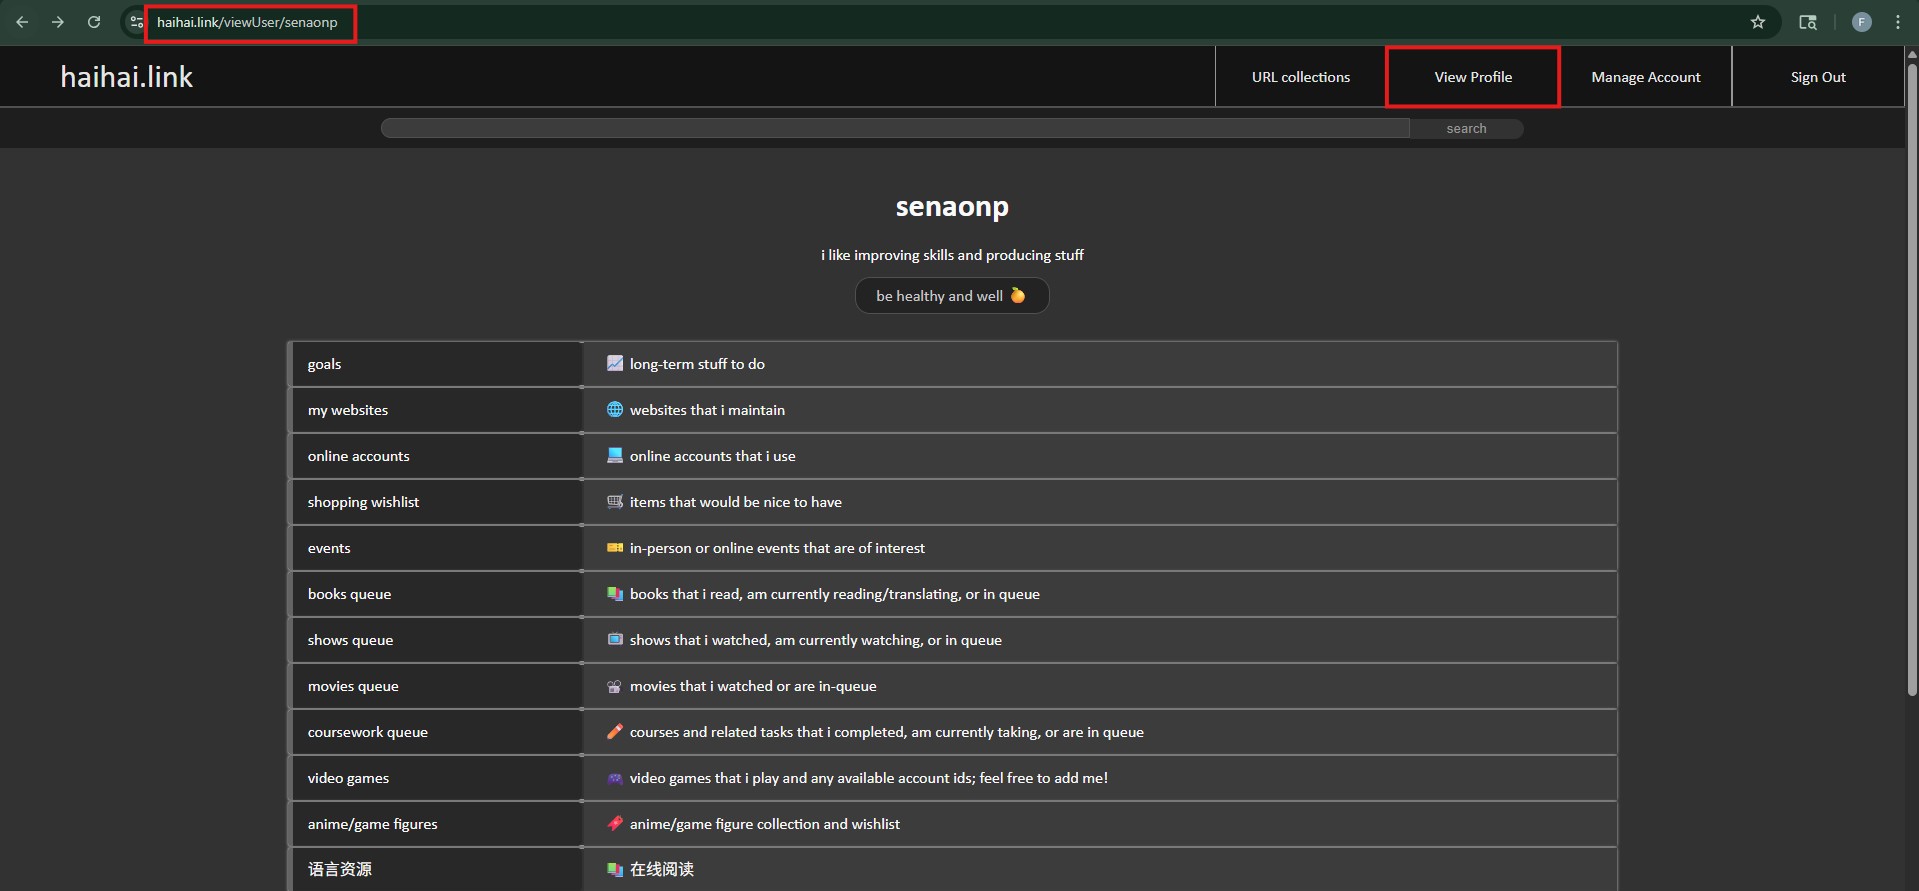Open the browser three-dot menu
1919x891 pixels.
[x=1897, y=22]
